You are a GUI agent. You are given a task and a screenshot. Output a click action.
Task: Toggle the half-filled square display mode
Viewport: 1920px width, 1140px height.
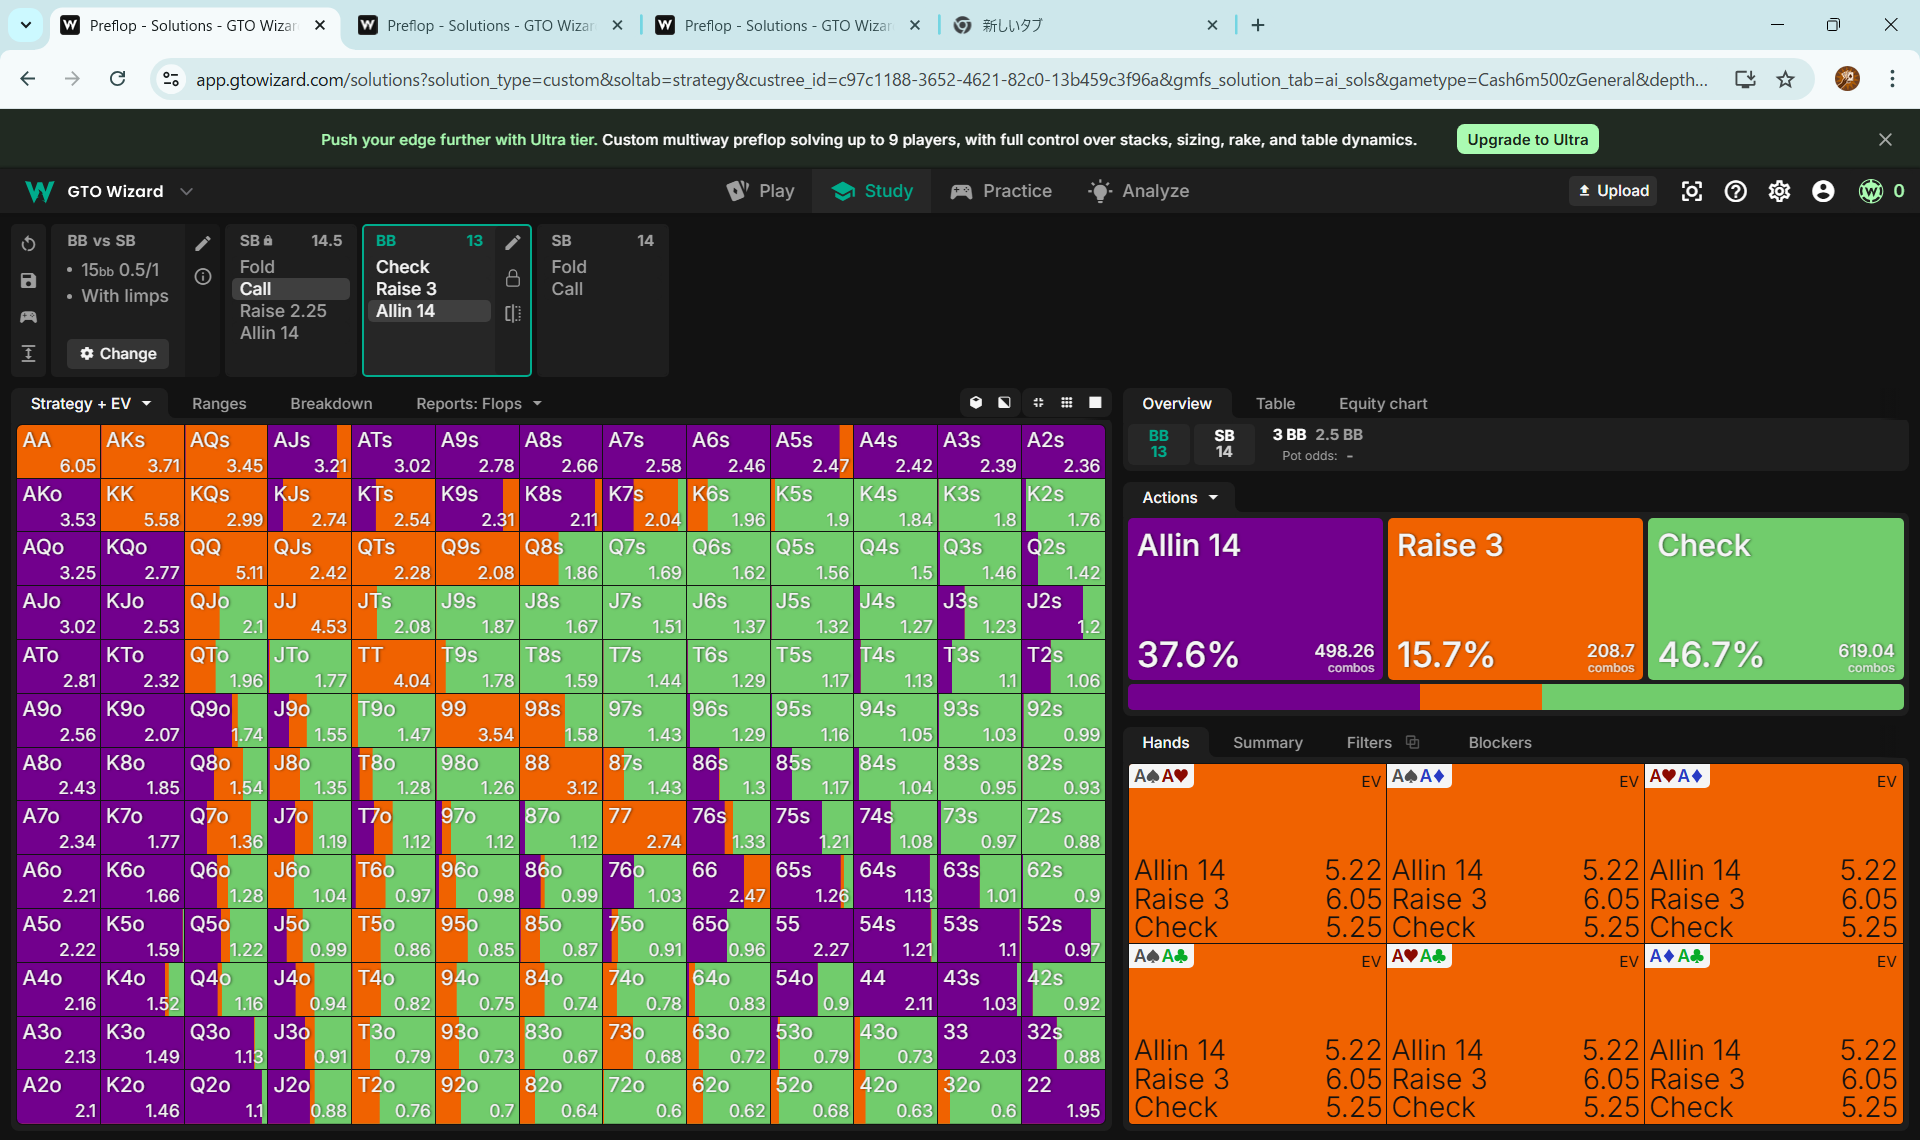tap(1004, 403)
